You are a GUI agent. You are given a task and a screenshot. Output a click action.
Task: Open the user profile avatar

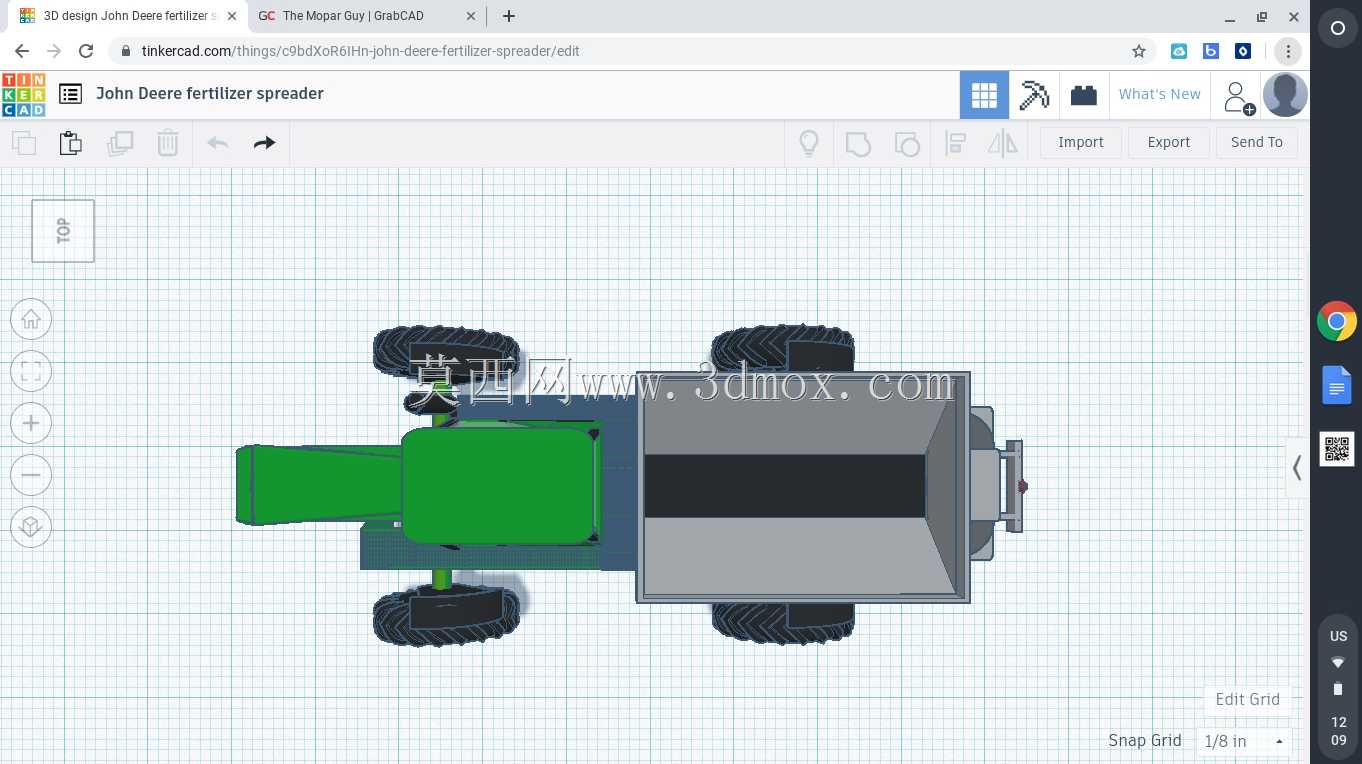[x=1285, y=95]
